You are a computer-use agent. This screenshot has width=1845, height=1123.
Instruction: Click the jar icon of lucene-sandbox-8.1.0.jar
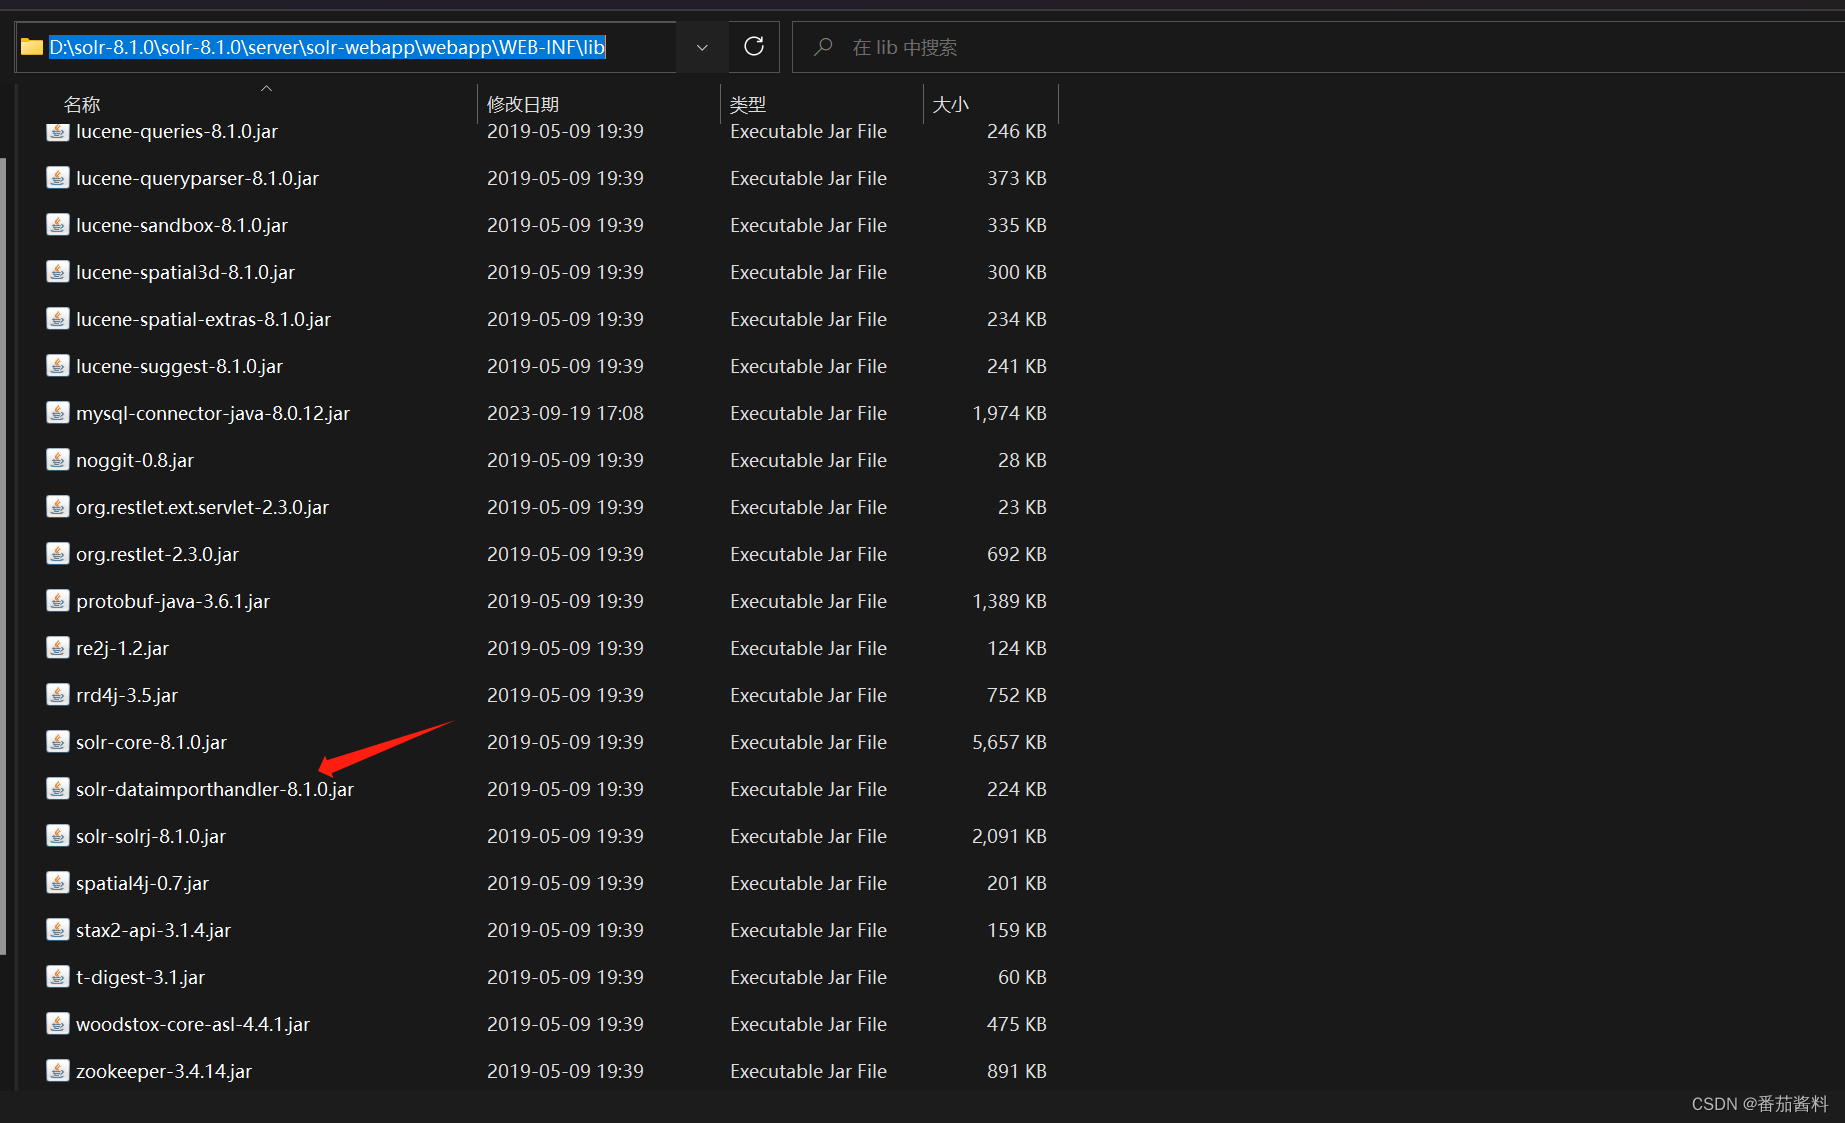click(x=58, y=225)
